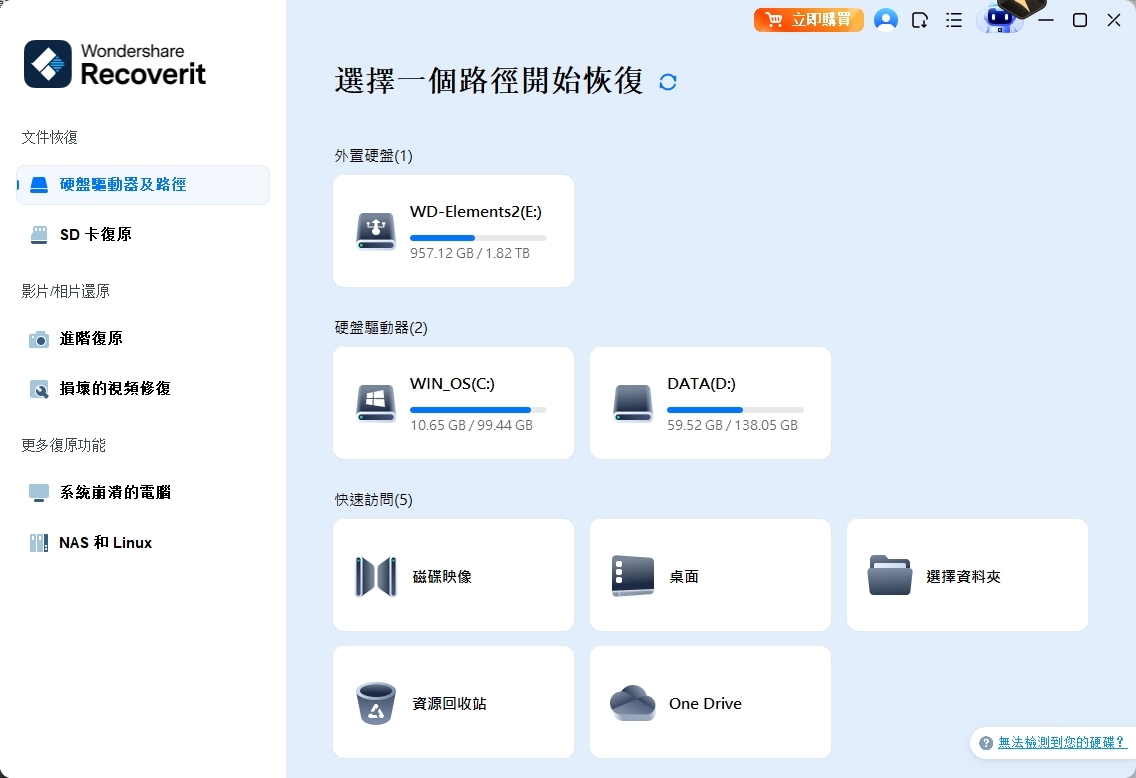
Task: Click the 選擇一個路徑開始恢復 heading
Action: click(489, 80)
